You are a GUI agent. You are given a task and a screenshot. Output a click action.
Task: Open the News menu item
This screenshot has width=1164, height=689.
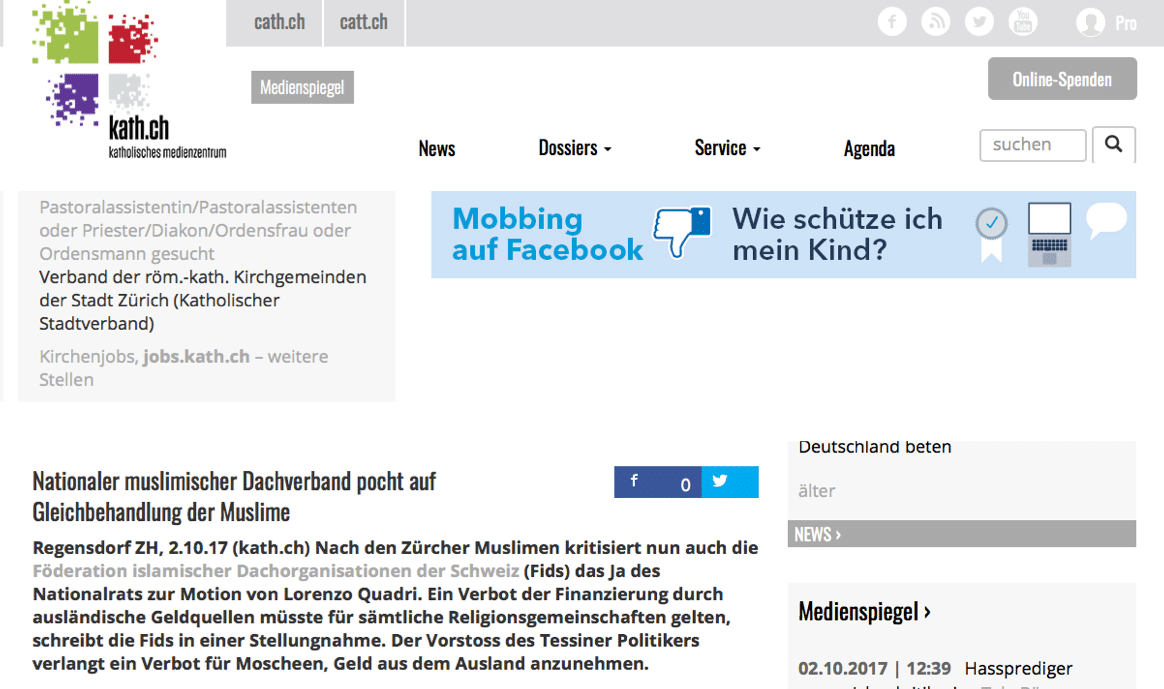pyautogui.click(x=437, y=149)
